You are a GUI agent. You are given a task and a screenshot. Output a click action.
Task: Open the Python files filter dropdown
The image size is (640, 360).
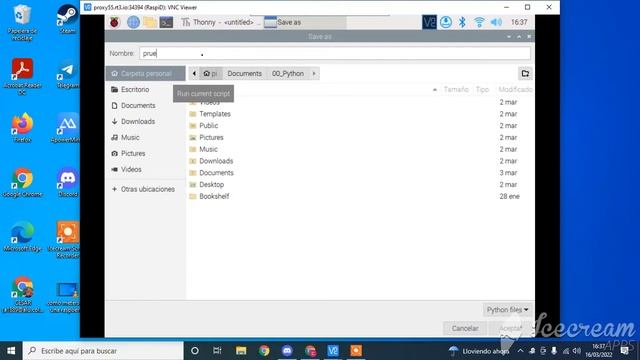[507, 310]
